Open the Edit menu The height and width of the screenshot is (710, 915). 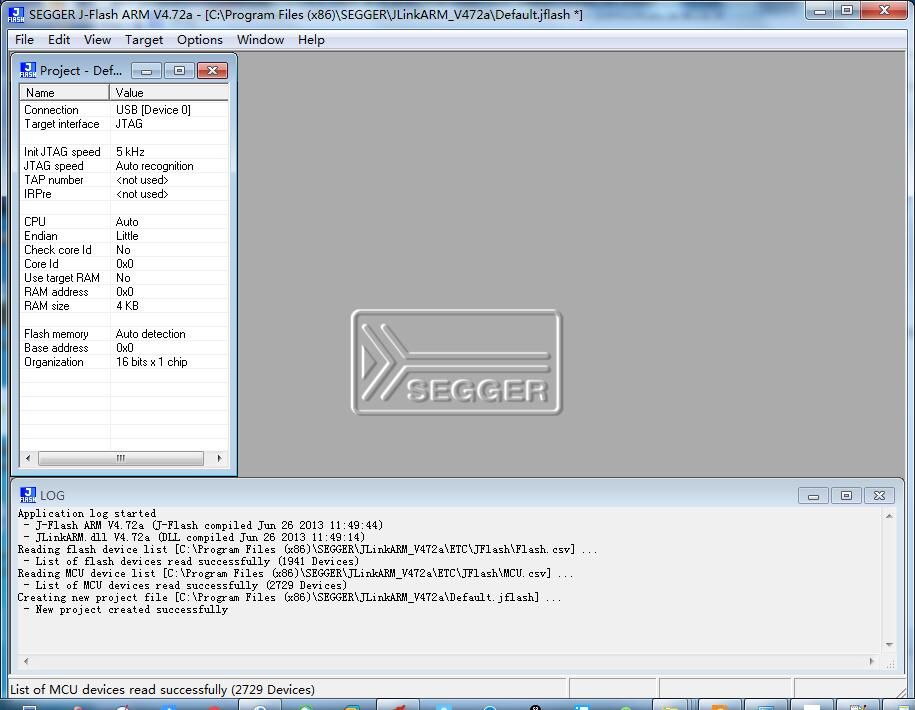click(x=59, y=40)
